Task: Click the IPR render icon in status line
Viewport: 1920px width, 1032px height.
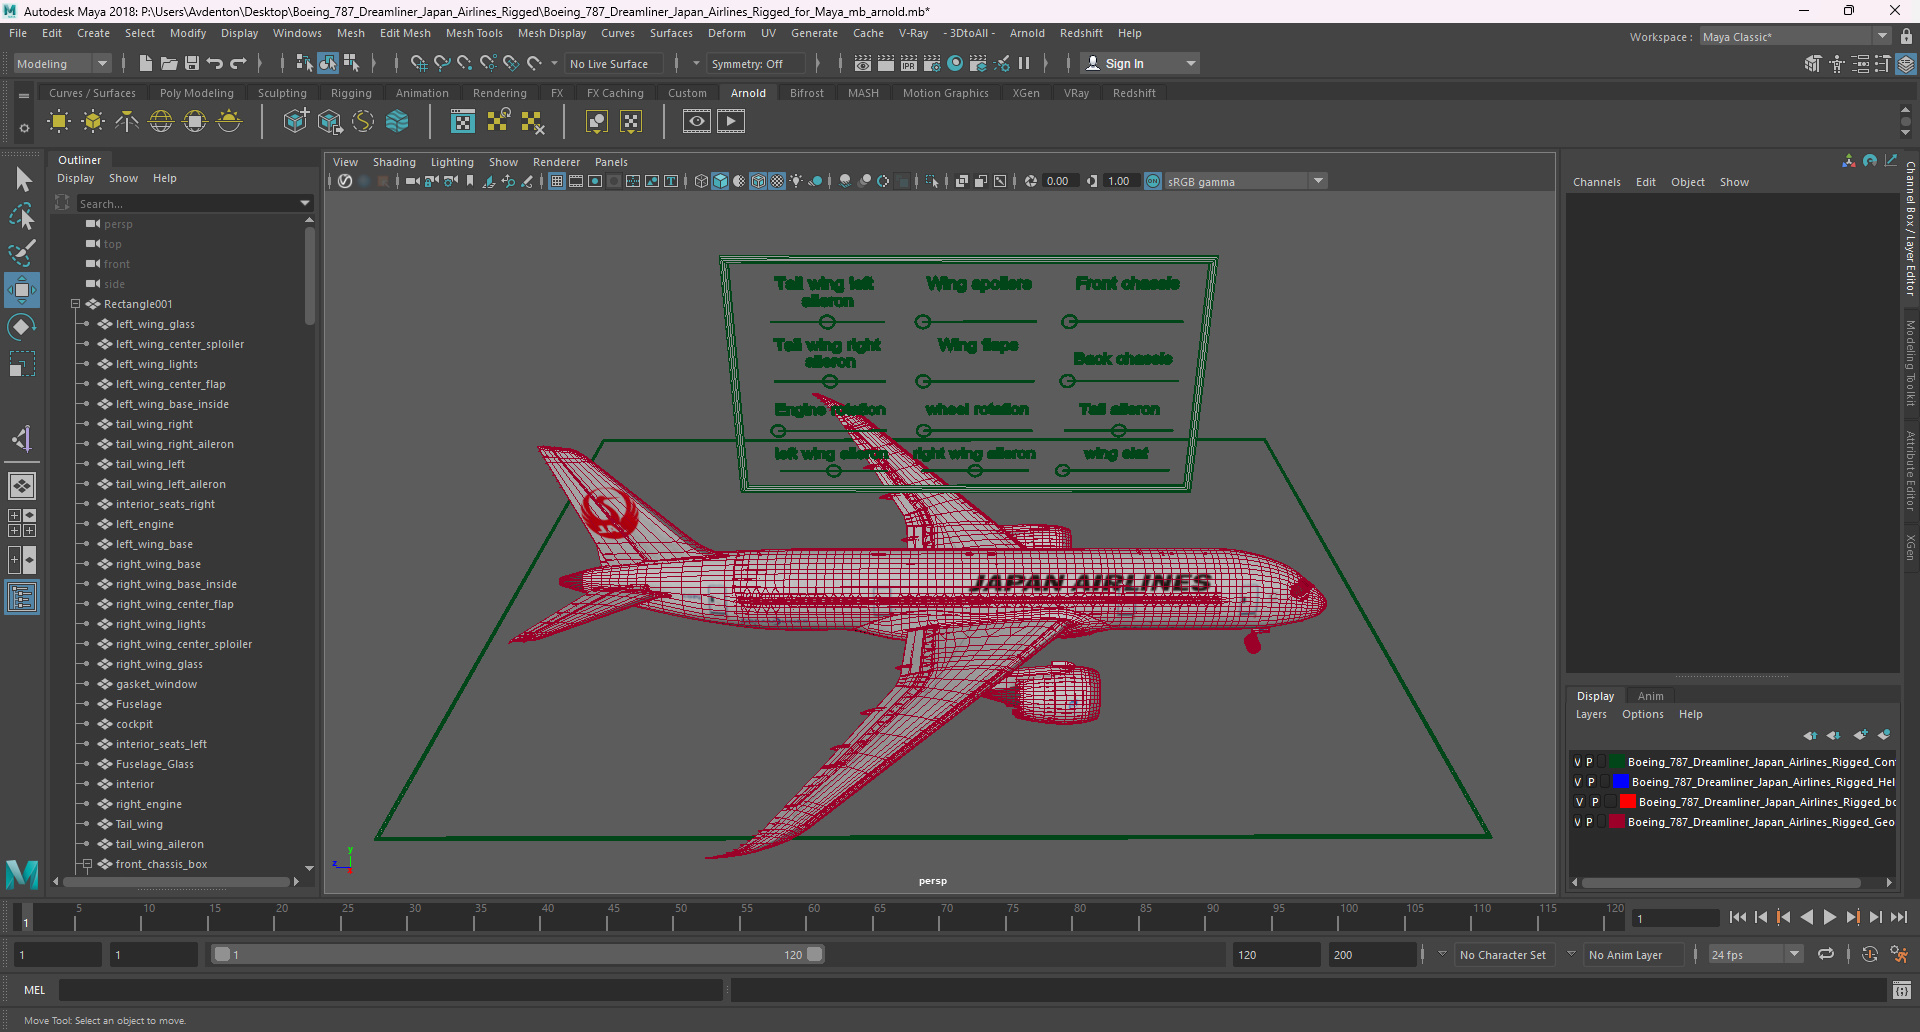Action: [x=908, y=63]
